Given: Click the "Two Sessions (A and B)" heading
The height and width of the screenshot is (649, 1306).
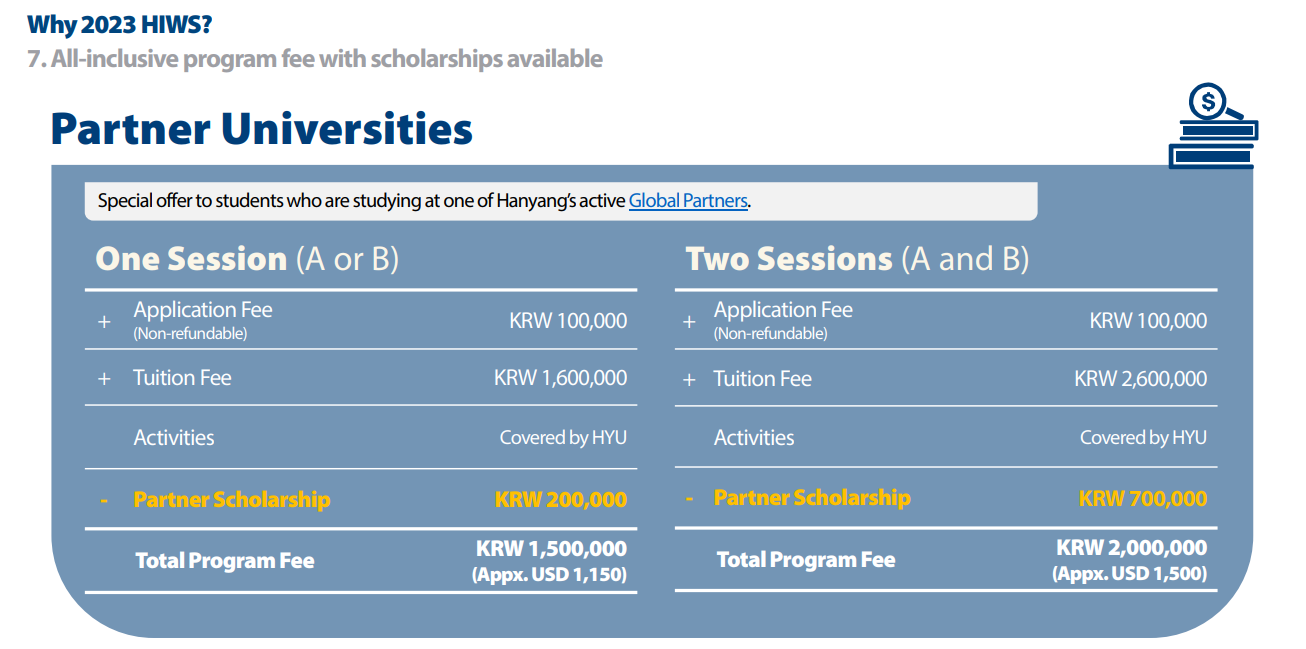Looking at the screenshot, I should (857, 259).
